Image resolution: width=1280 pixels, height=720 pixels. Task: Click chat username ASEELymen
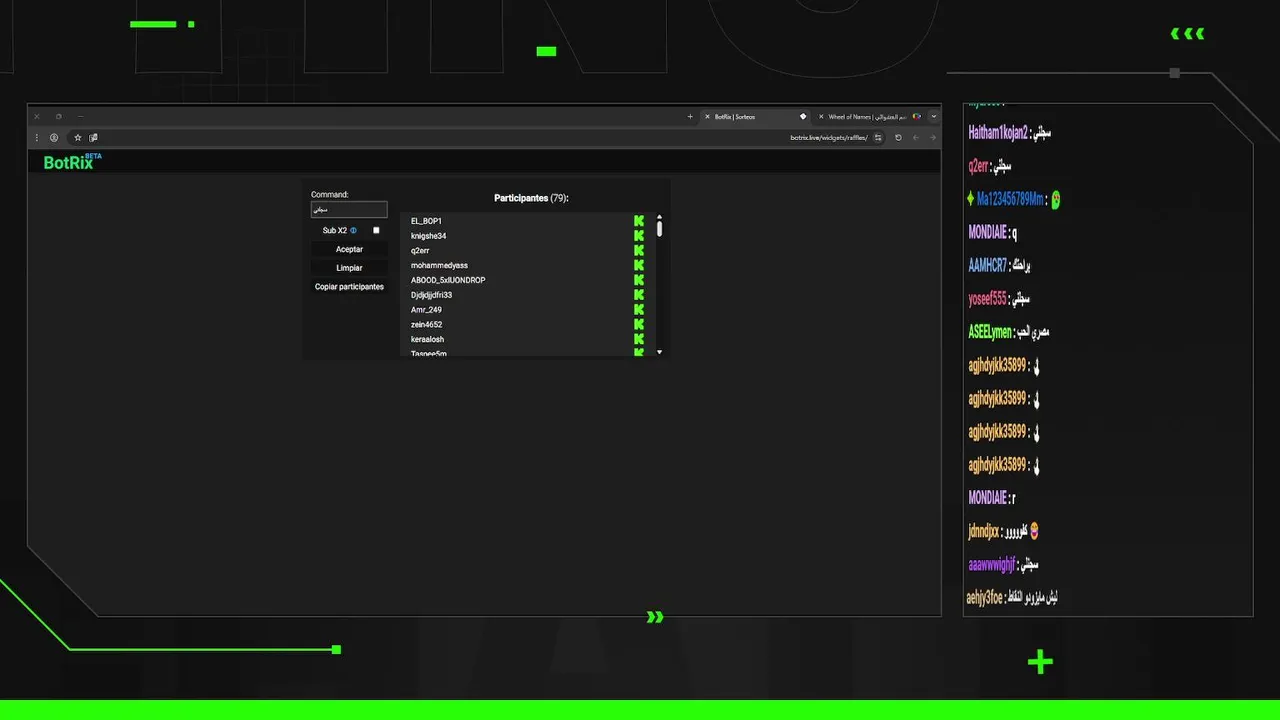pos(990,332)
